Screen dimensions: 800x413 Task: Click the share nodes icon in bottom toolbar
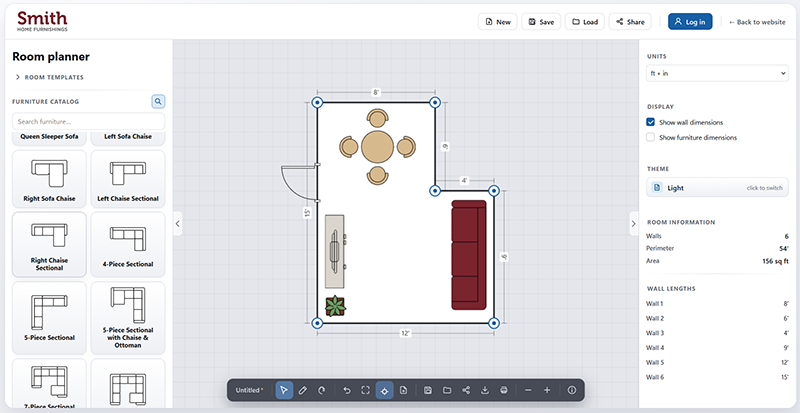tap(466, 390)
